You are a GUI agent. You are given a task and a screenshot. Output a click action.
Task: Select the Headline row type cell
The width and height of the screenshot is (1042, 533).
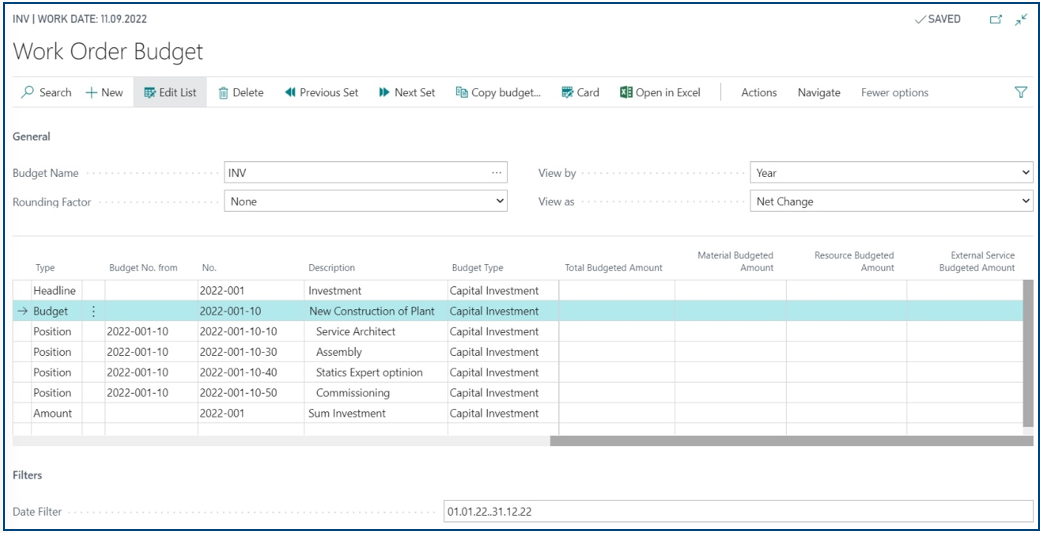click(x=54, y=290)
